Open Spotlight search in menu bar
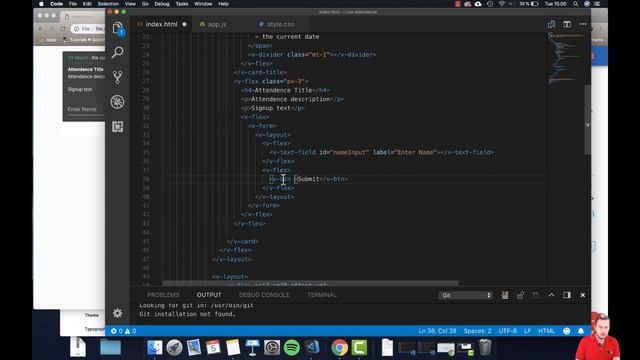 coord(576,4)
